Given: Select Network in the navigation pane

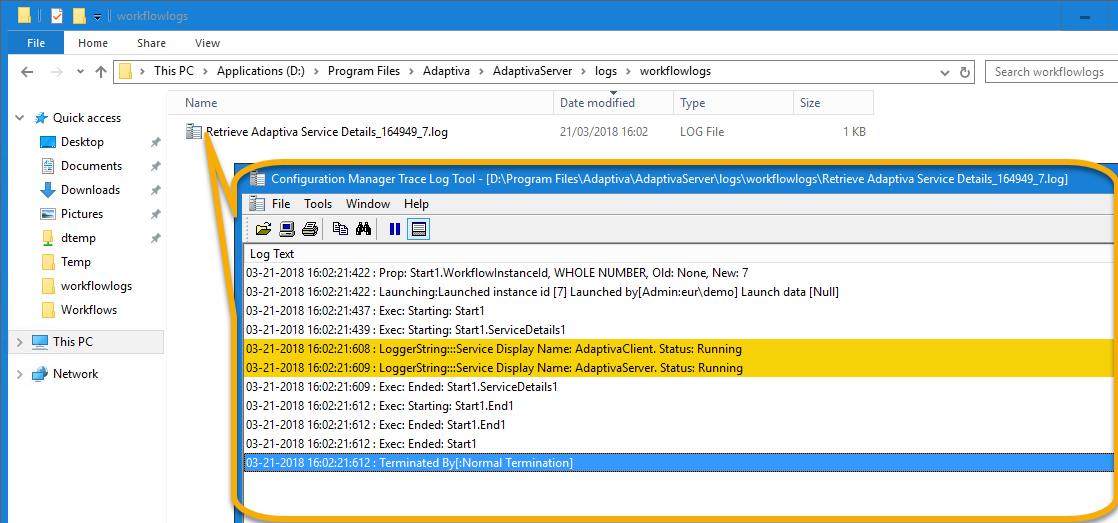Looking at the screenshot, I should point(75,374).
